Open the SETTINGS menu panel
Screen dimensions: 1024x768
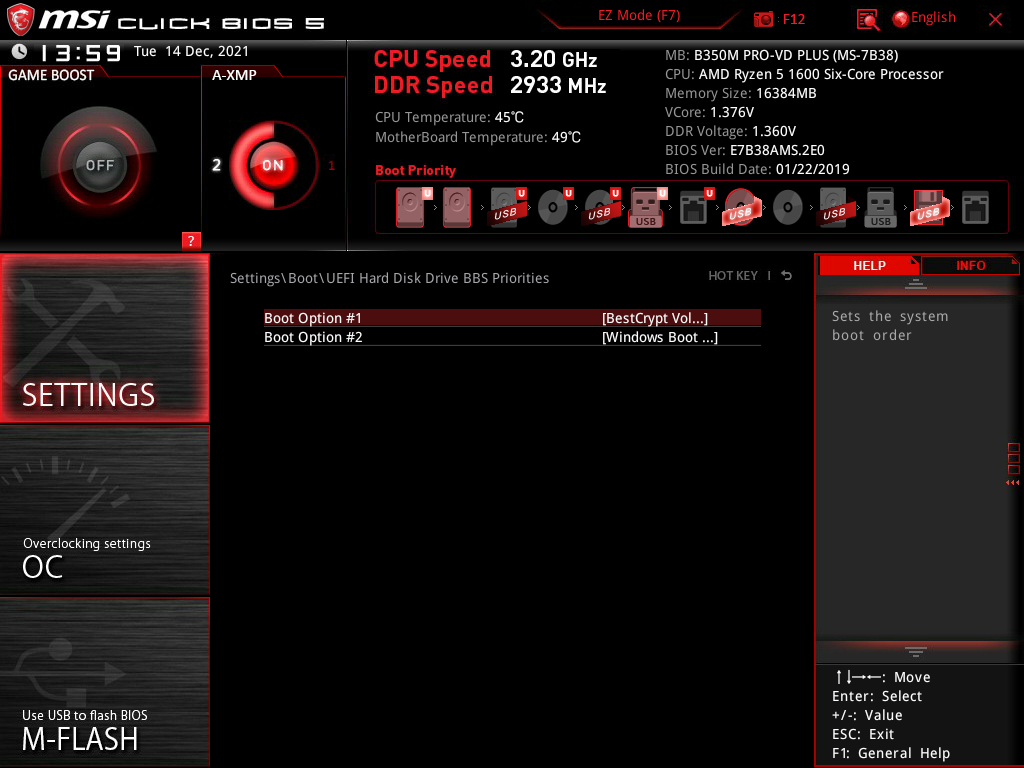pos(104,338)
